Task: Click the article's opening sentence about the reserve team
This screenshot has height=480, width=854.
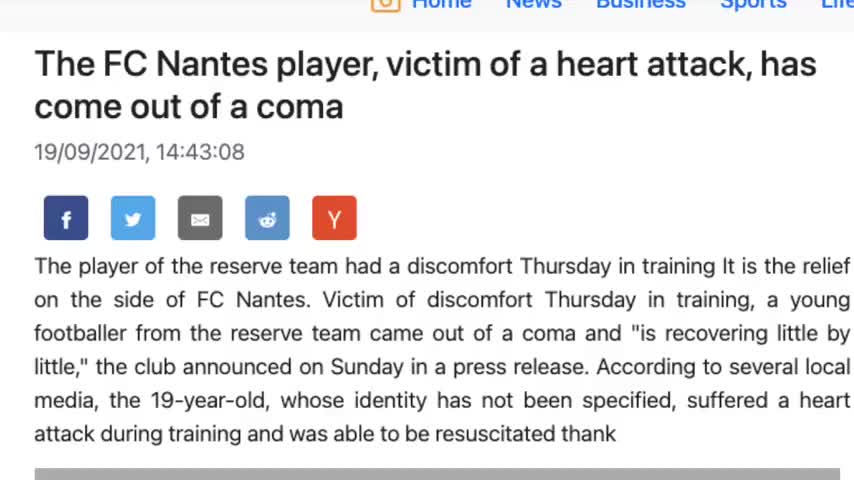Action: [x=375, y=266]
